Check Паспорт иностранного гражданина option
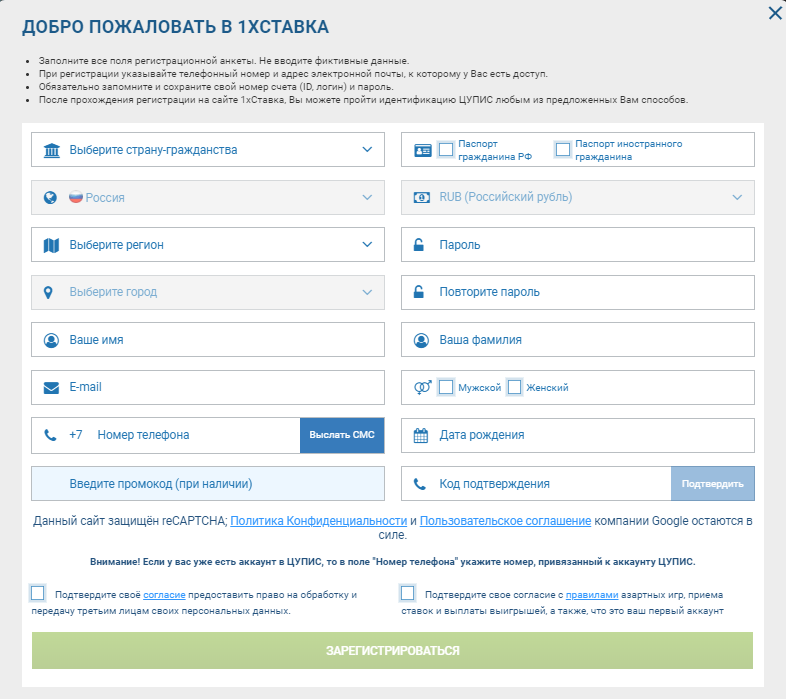Image resolution: width=786 pixels, height=699 pixels. point(563,149)
